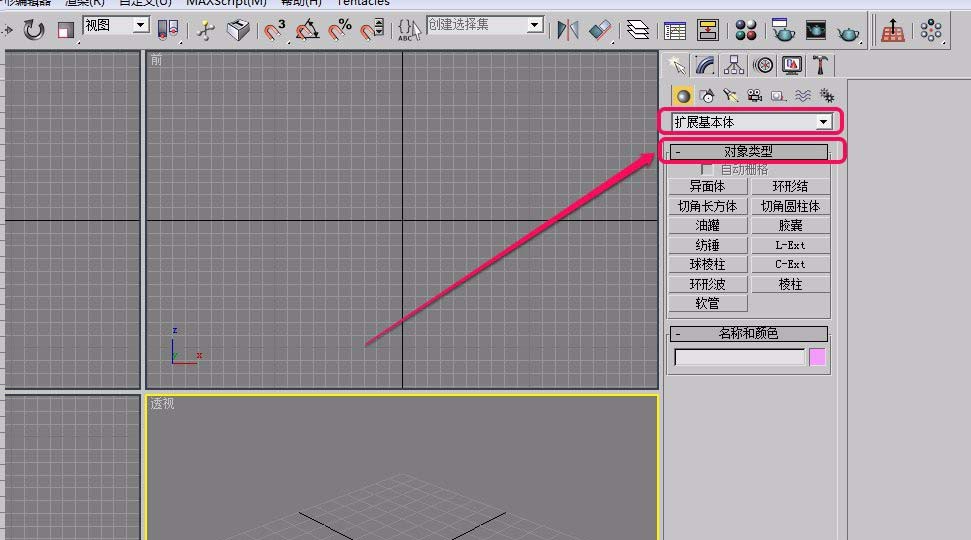The image size is (971, 540).
Task: Toggle the 自动栅格 checkbox
Action: pyautogui.click(x=706, y=169)
